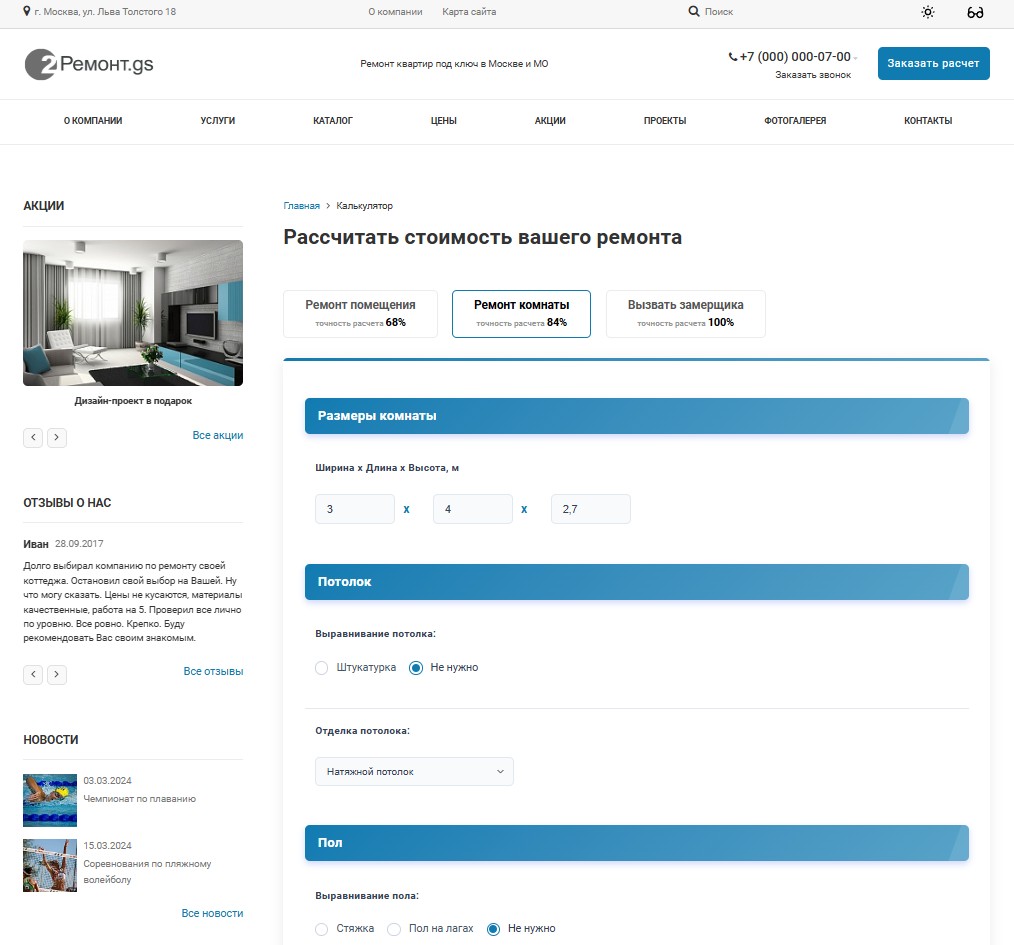
Task: Click the room width input showing 3
Action: coord(354,509)
